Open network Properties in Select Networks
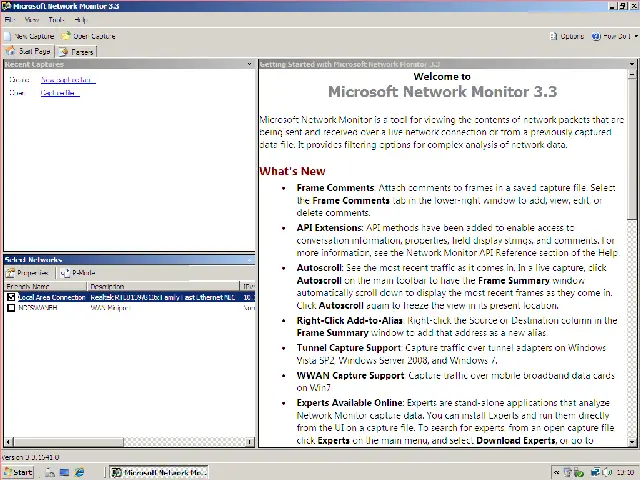 27,273
